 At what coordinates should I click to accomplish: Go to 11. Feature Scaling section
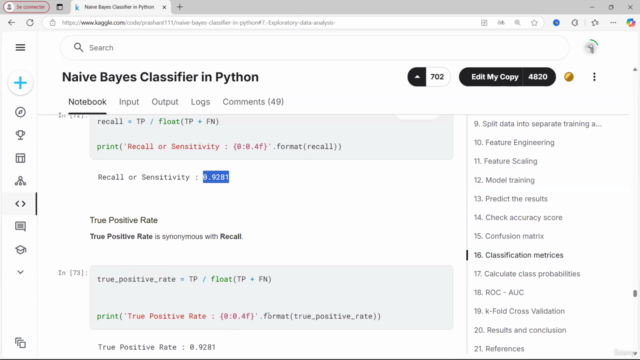pos(505,161)
